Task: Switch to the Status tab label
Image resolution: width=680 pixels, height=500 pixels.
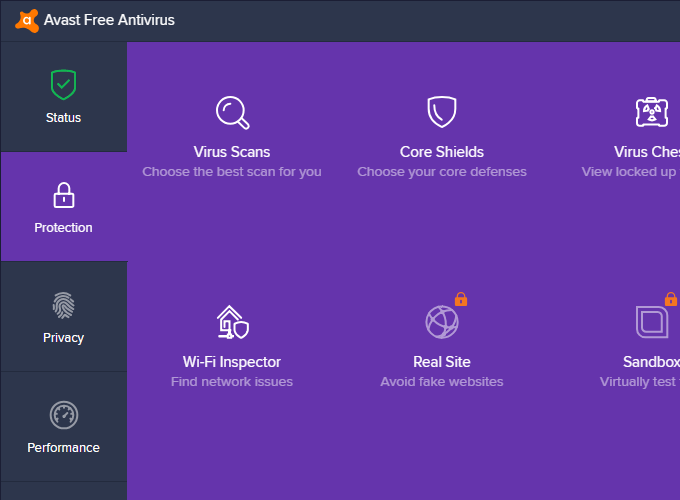Action: pos(63,118)
